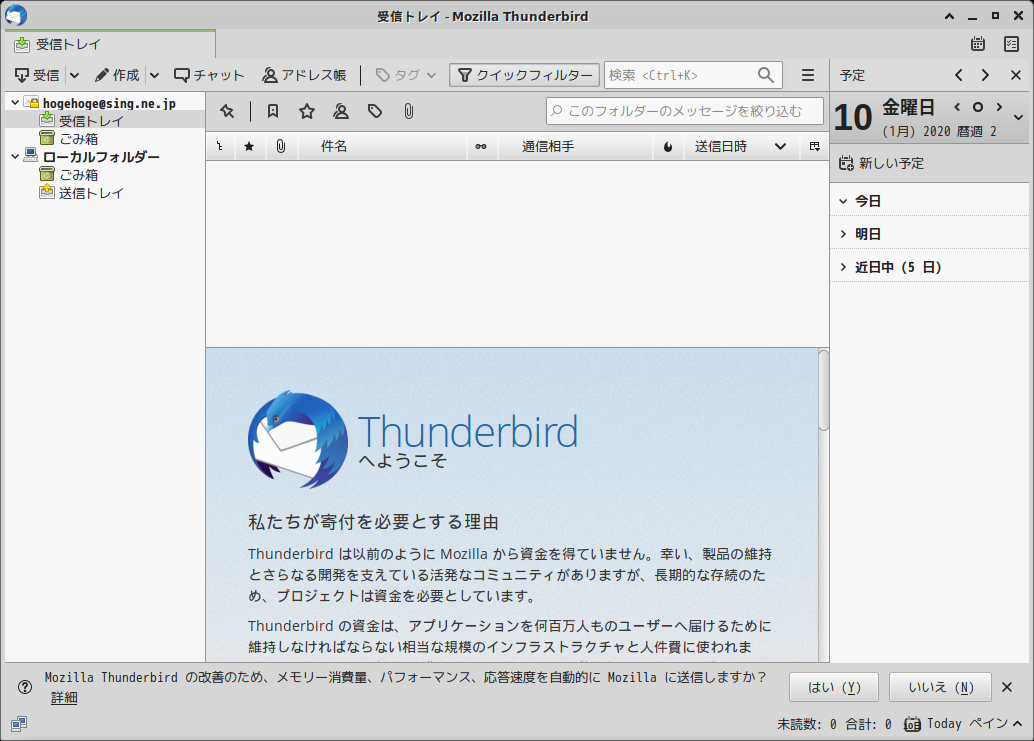The image size is (1034, 741).
Task: Collapse the hogehoge@sing.ne.jp account
Action: [15, 103]
